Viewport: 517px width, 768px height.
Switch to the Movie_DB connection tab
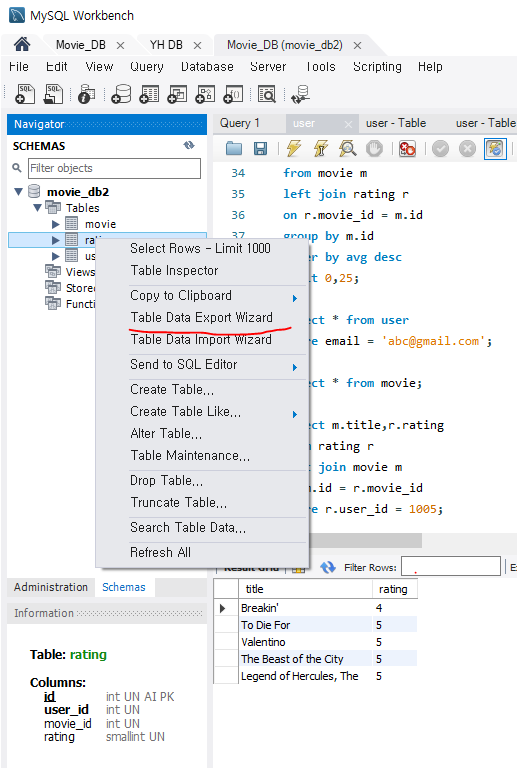81,45
